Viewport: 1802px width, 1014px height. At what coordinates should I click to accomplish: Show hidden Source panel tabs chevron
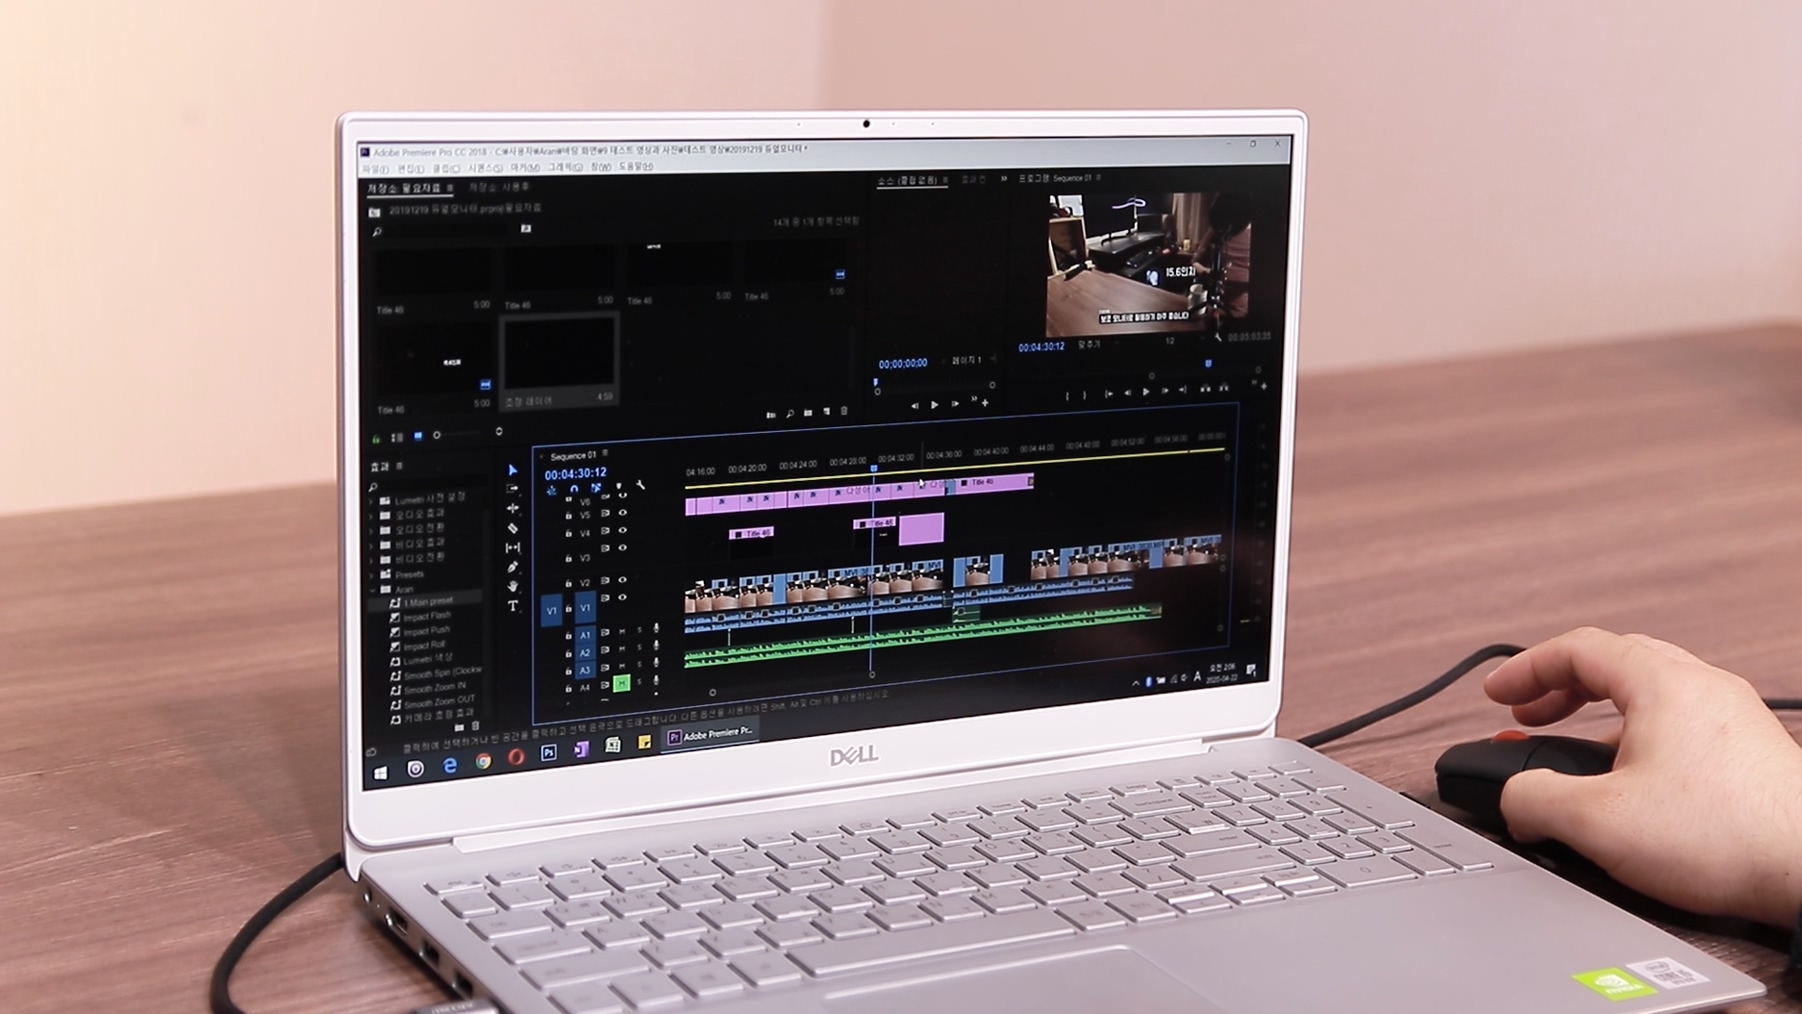coord(1004,179)
